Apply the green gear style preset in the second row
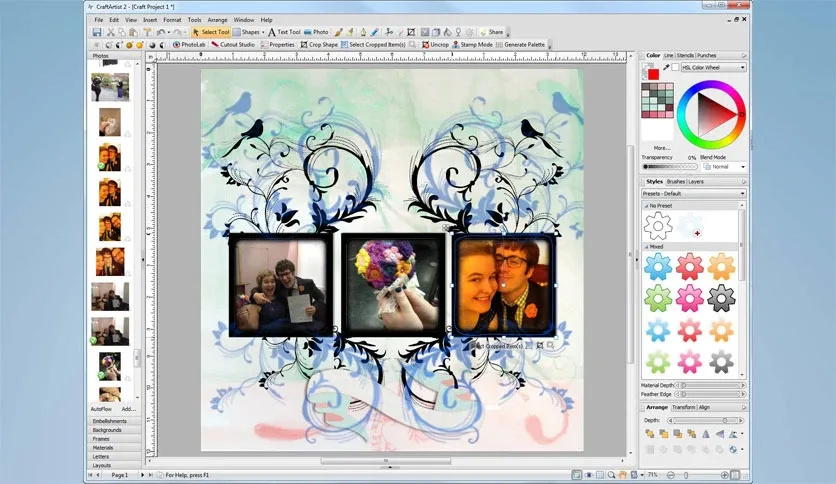The image size is (836, 484). click(658, 298)
